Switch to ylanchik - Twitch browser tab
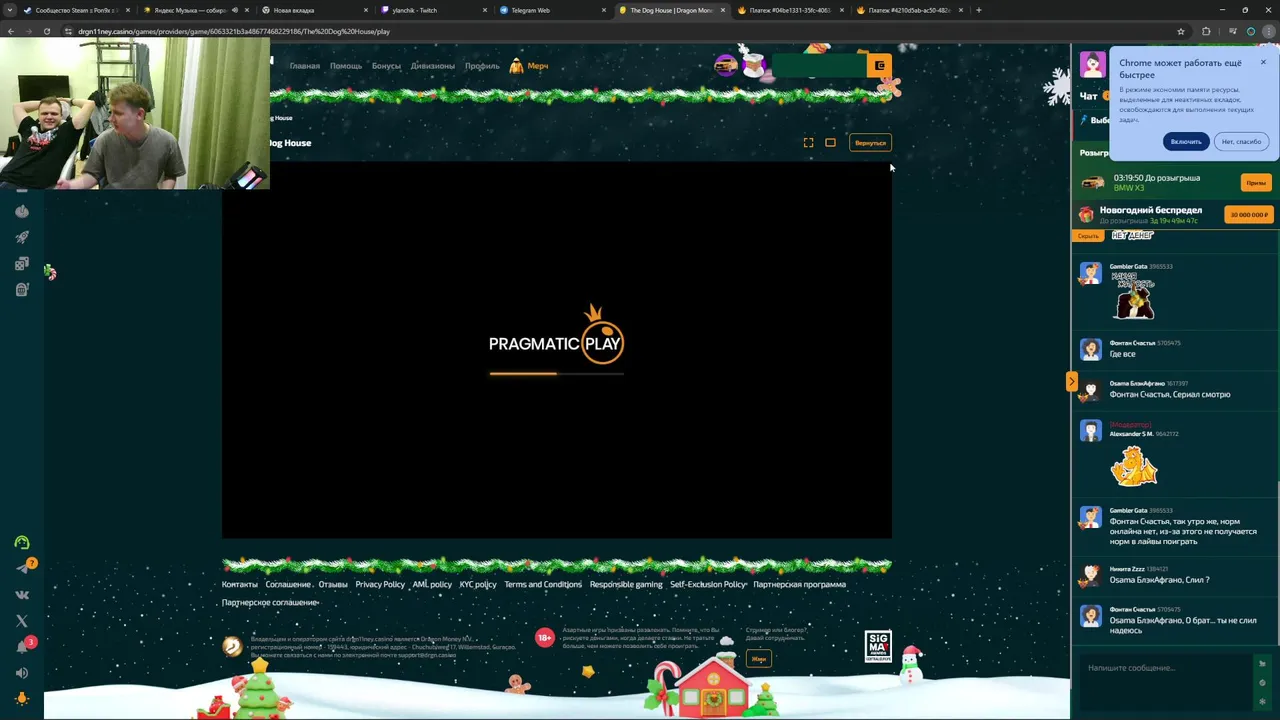Screen dimensions: 1280x720 [x=435, y=10]
